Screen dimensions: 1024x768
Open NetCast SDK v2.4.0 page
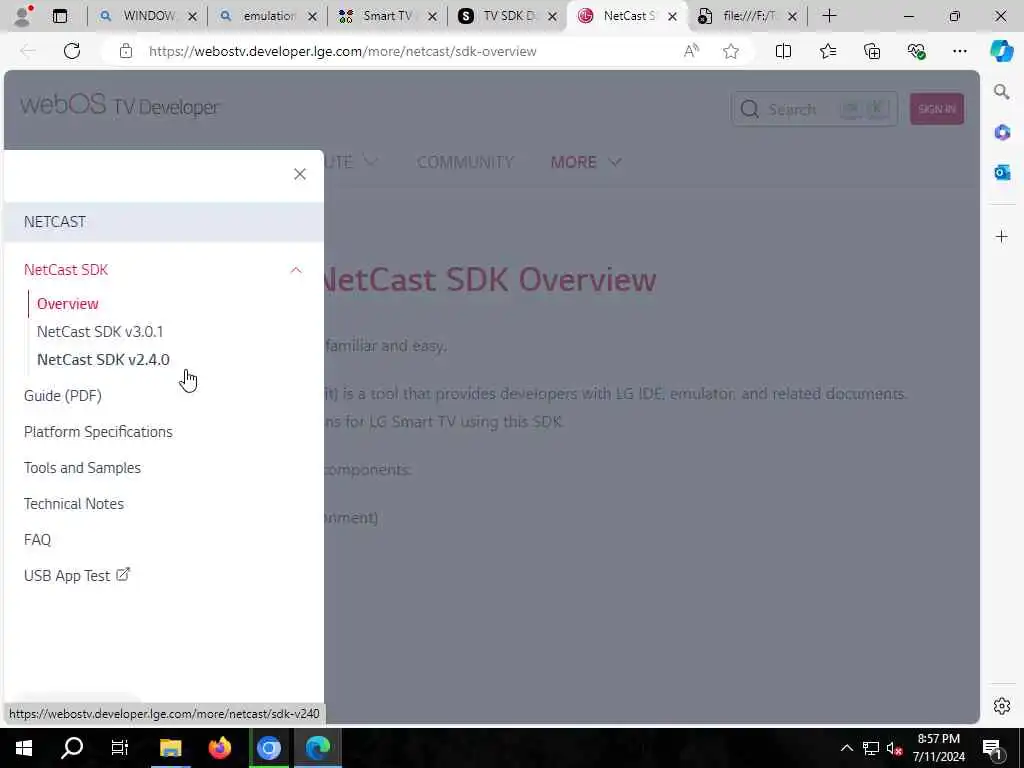103,360
